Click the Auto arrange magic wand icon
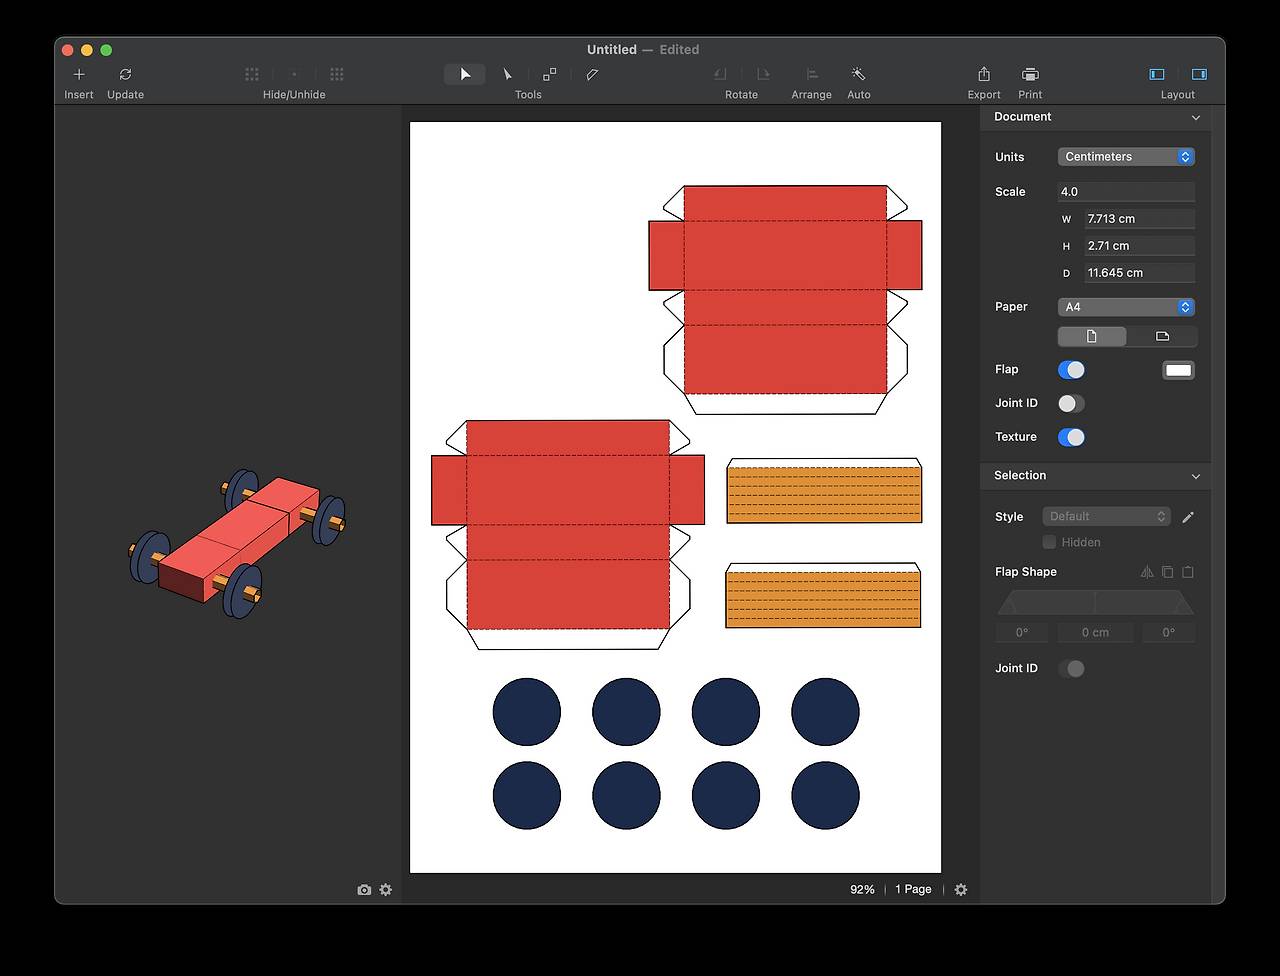 (x=858, y=75)
